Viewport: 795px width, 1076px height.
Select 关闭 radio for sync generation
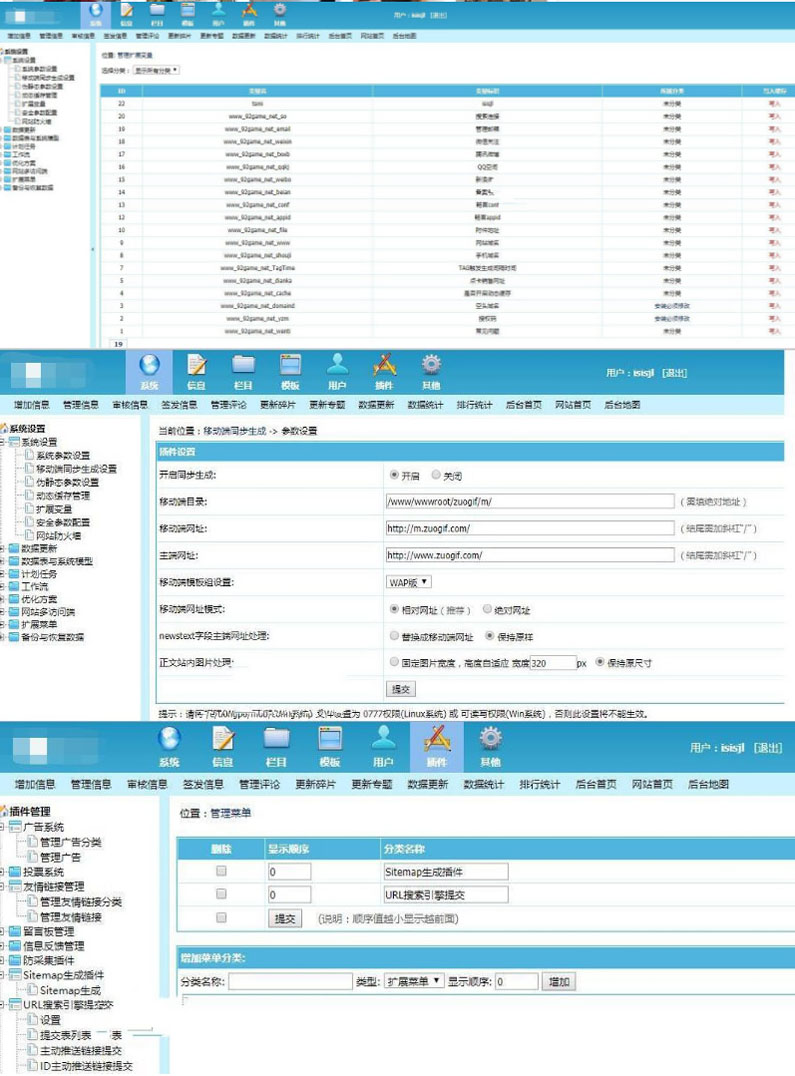pyautogui.click(x=436, y=475)
